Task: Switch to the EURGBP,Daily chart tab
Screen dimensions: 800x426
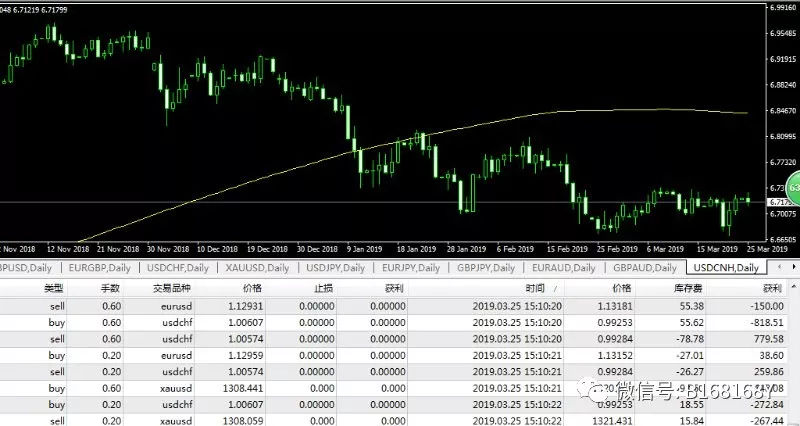Action: tap(97, 267)
